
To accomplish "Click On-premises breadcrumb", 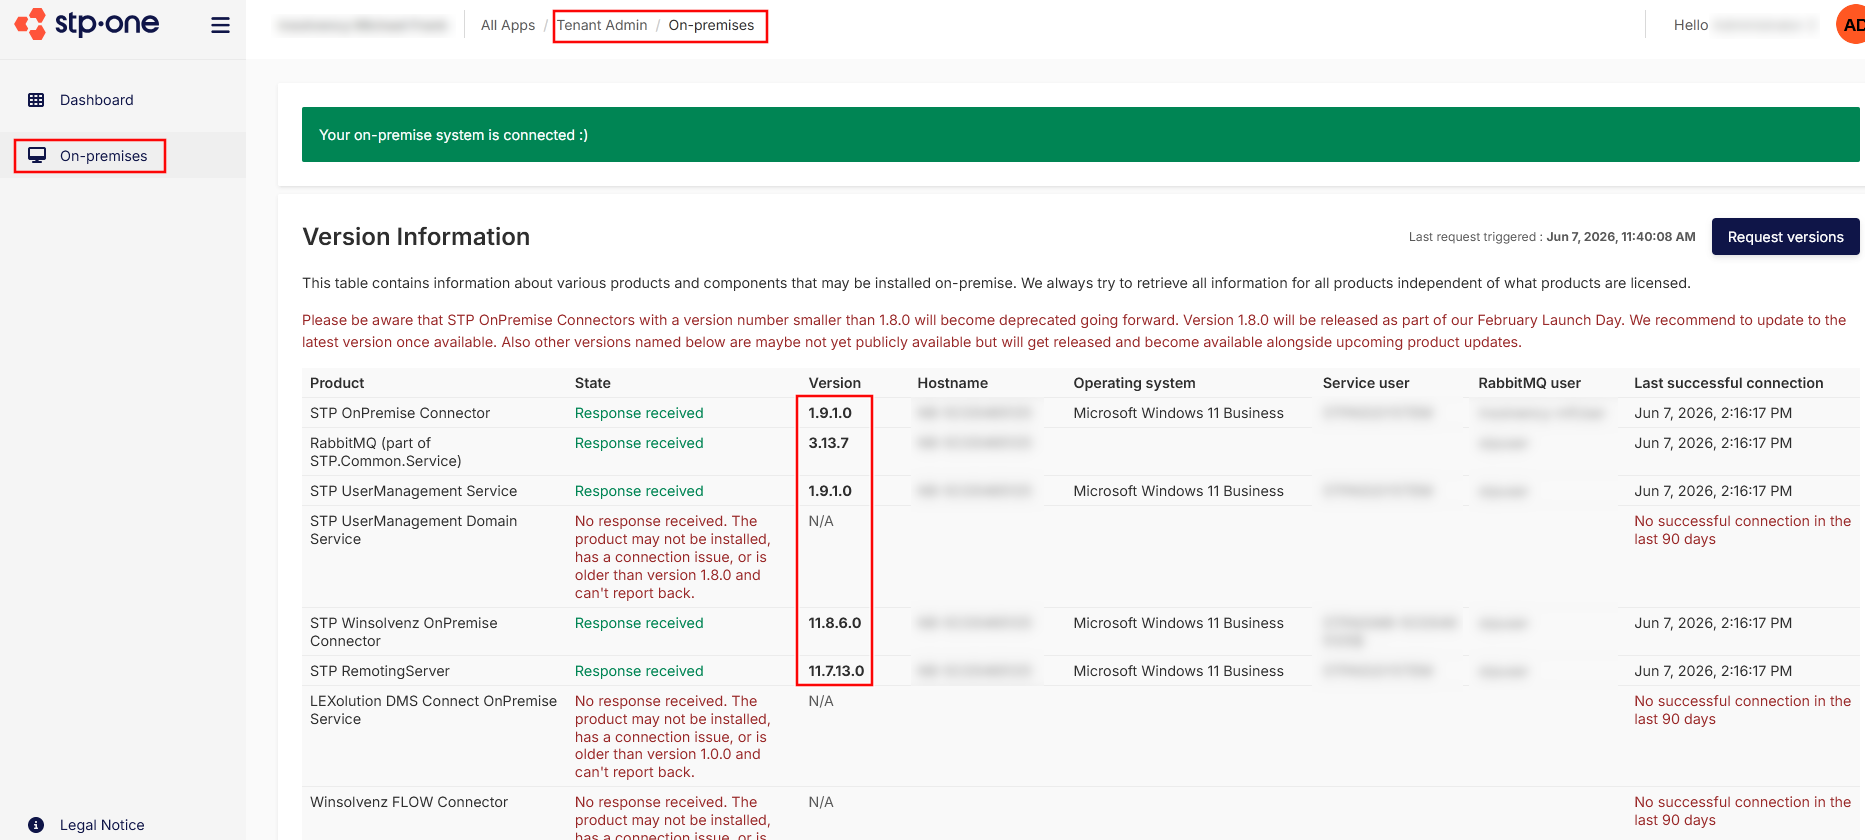I will click(x=711, y=25).
